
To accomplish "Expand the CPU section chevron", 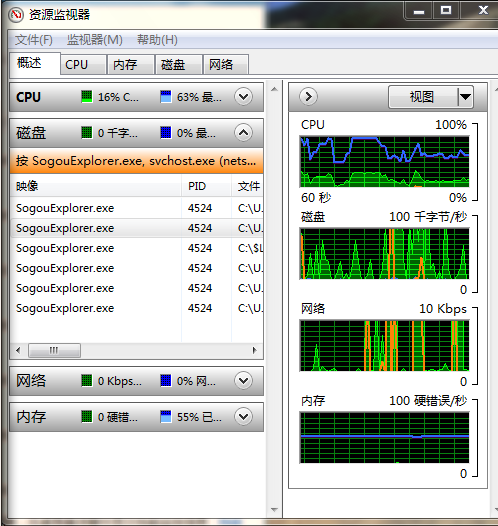I will tap(243, 97).
